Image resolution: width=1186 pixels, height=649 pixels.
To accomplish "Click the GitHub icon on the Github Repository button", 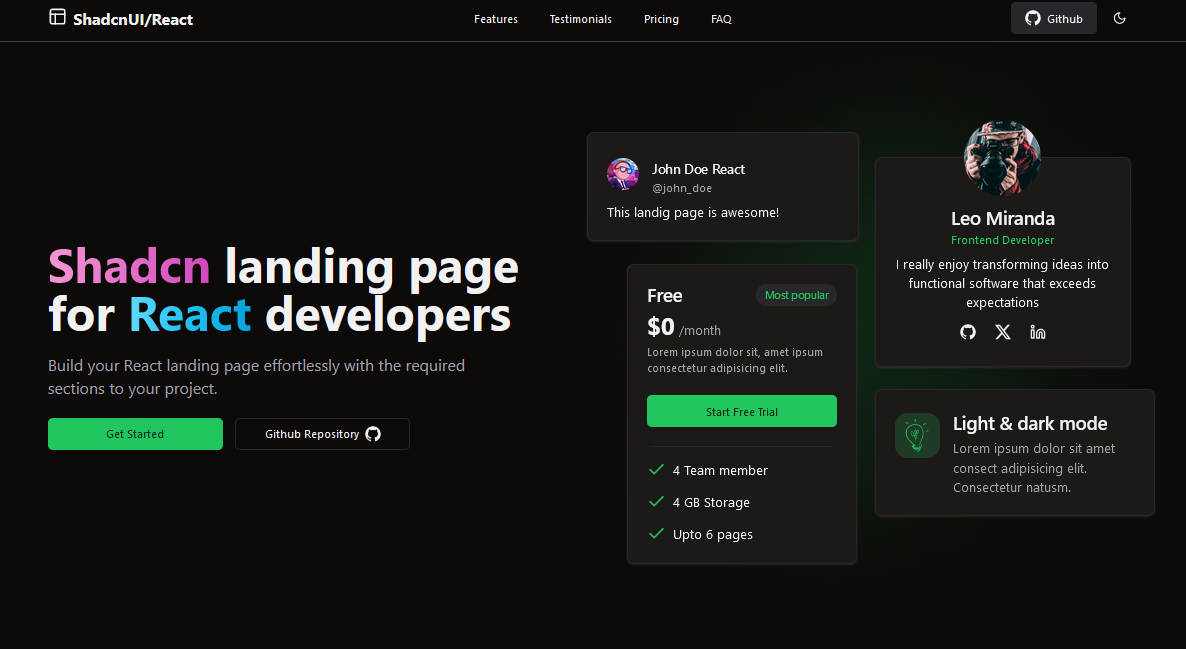I will click(373, 434).
